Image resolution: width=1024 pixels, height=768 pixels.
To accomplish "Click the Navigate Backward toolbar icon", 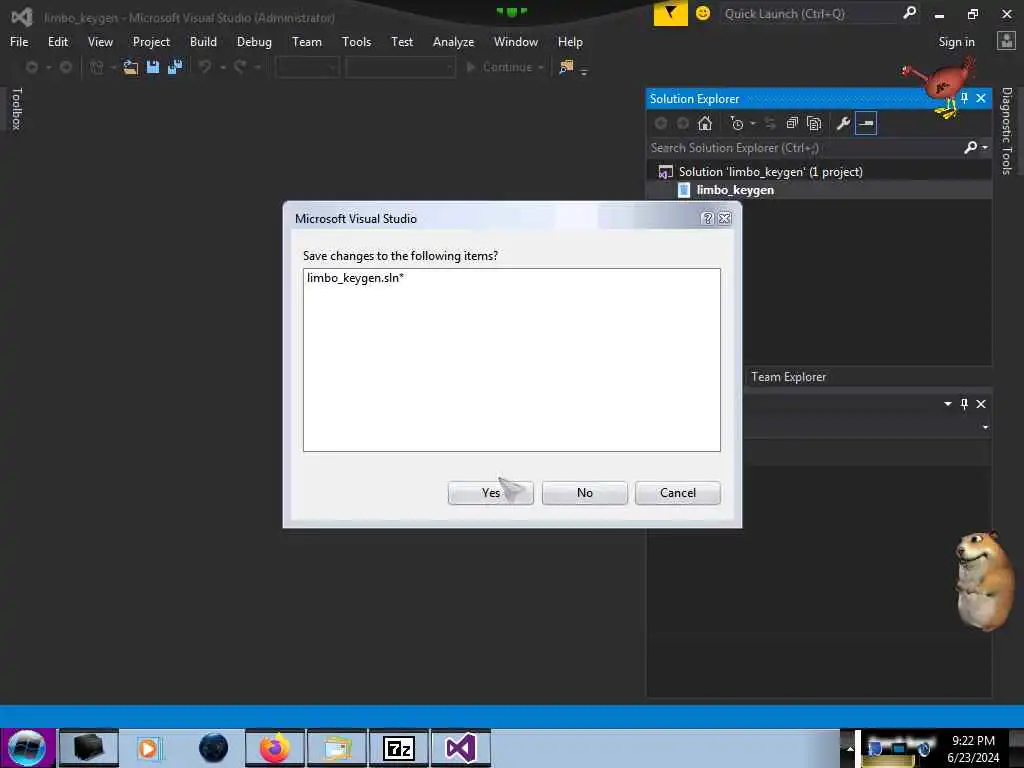I will coord(31,67).
